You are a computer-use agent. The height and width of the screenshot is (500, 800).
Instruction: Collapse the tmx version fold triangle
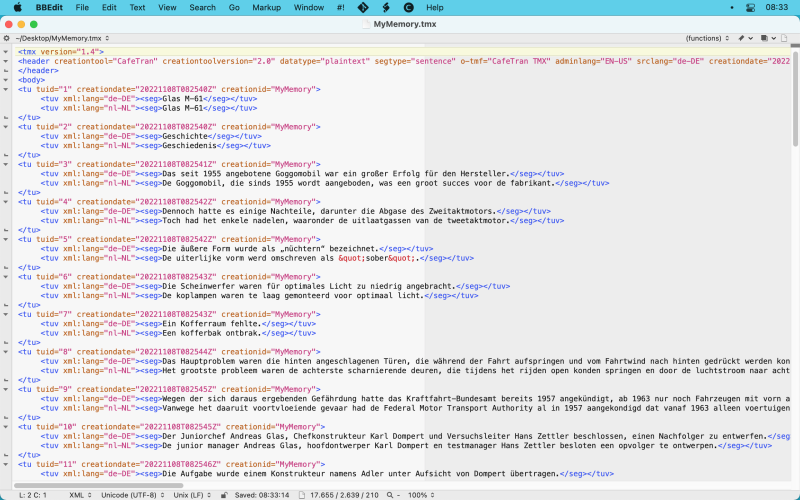pyautogui.click(x=6, y=52)
